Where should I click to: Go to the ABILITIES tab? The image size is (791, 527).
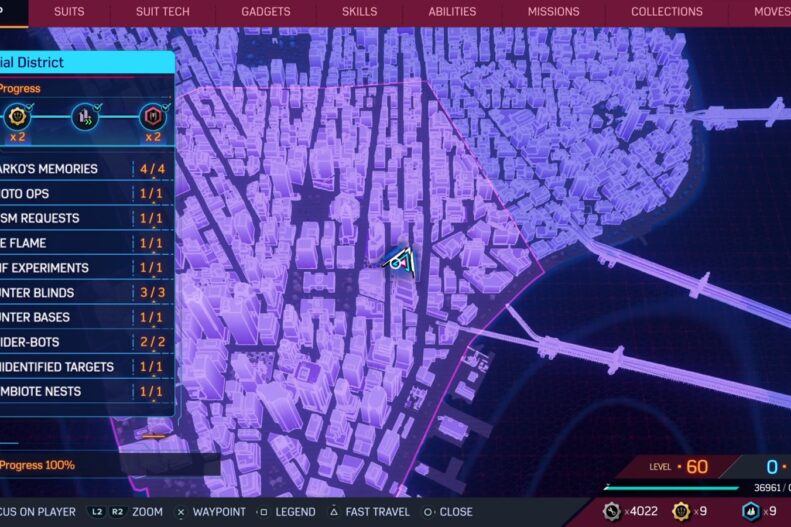[x=452, y=12]
